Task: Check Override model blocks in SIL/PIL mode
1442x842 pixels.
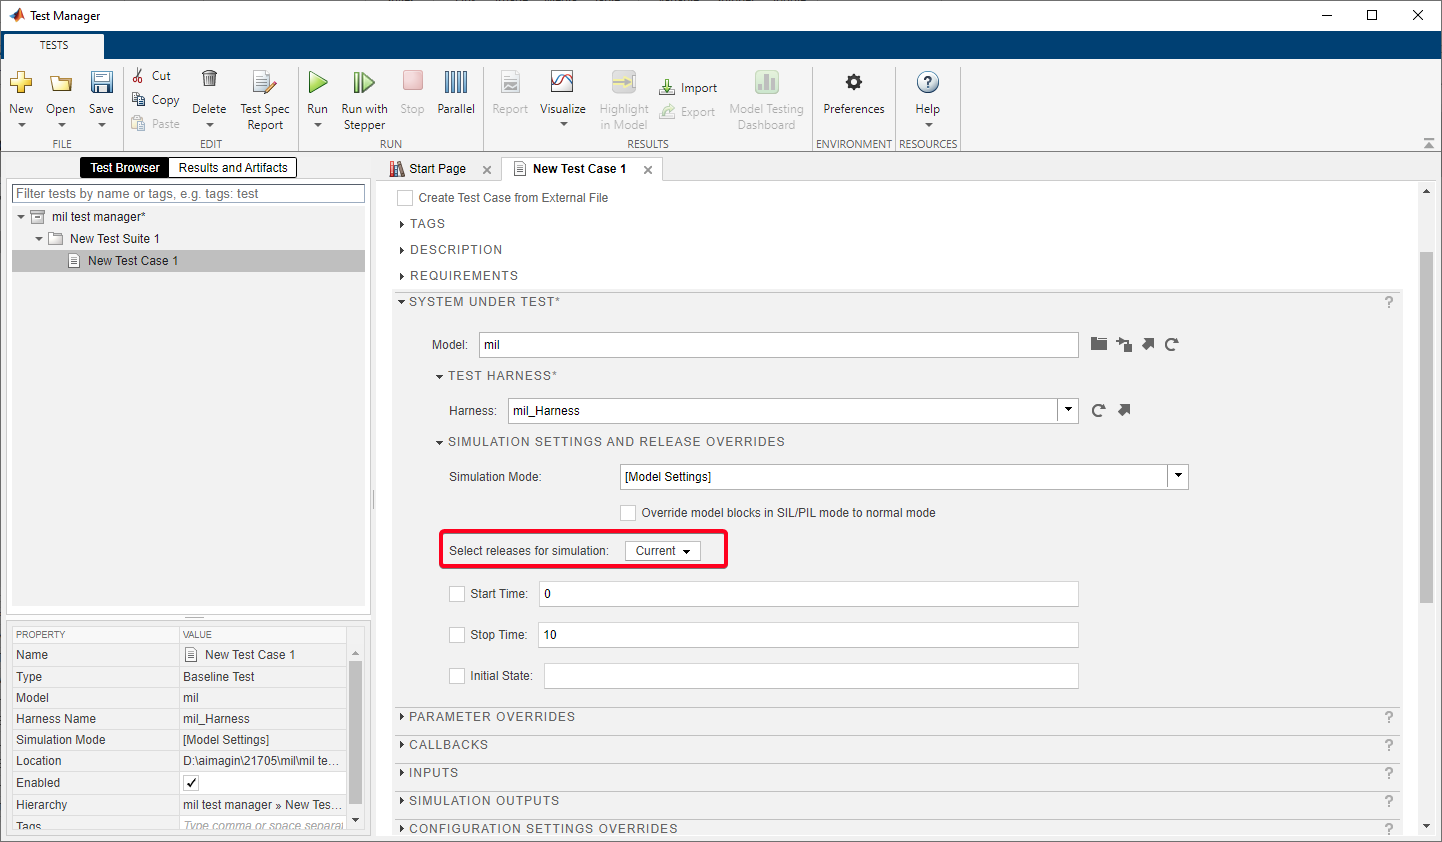Action: click(x=628, y=513)
